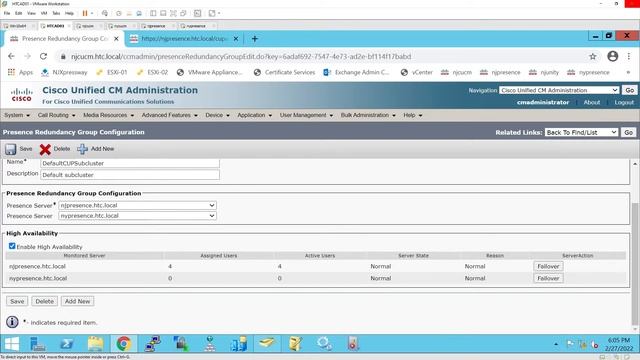Image resolution: width=640 pixels, height=360 pixels.
Task: Close the njpresence.htc.local tab
Action: pyautogui.click(x=236, y=39)
